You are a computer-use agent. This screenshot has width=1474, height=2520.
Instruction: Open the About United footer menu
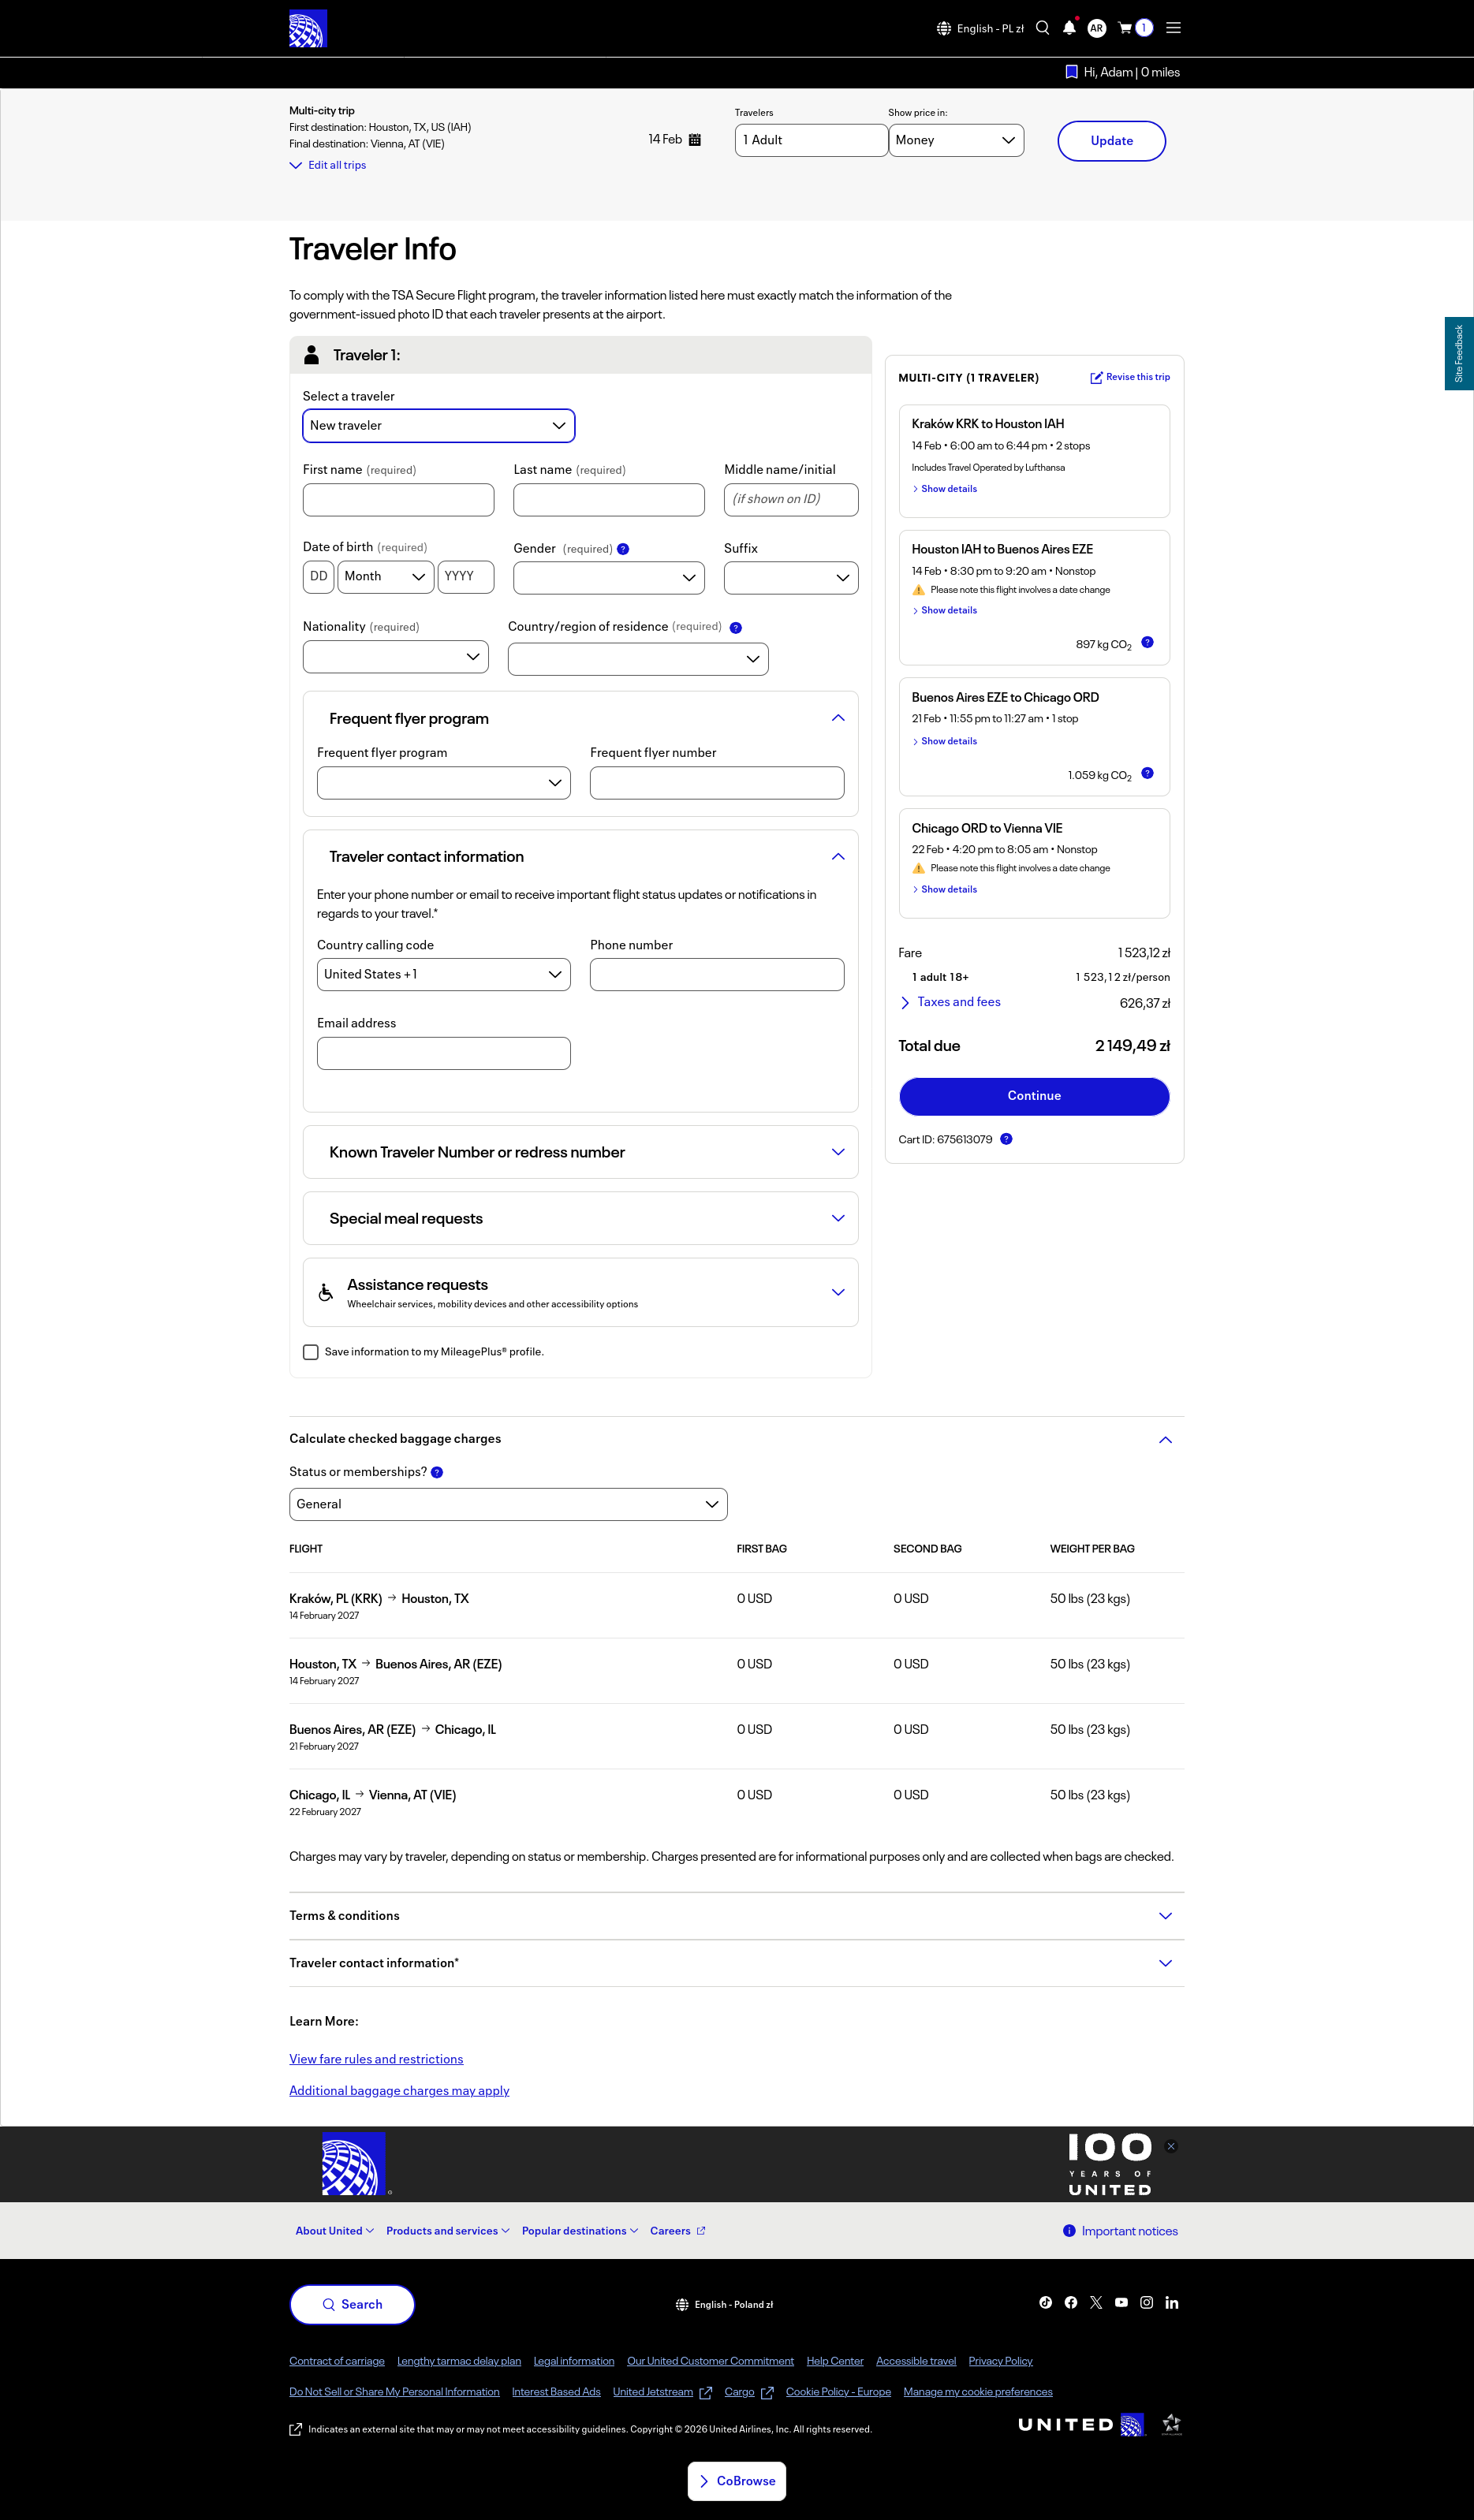pos(335,2231)
